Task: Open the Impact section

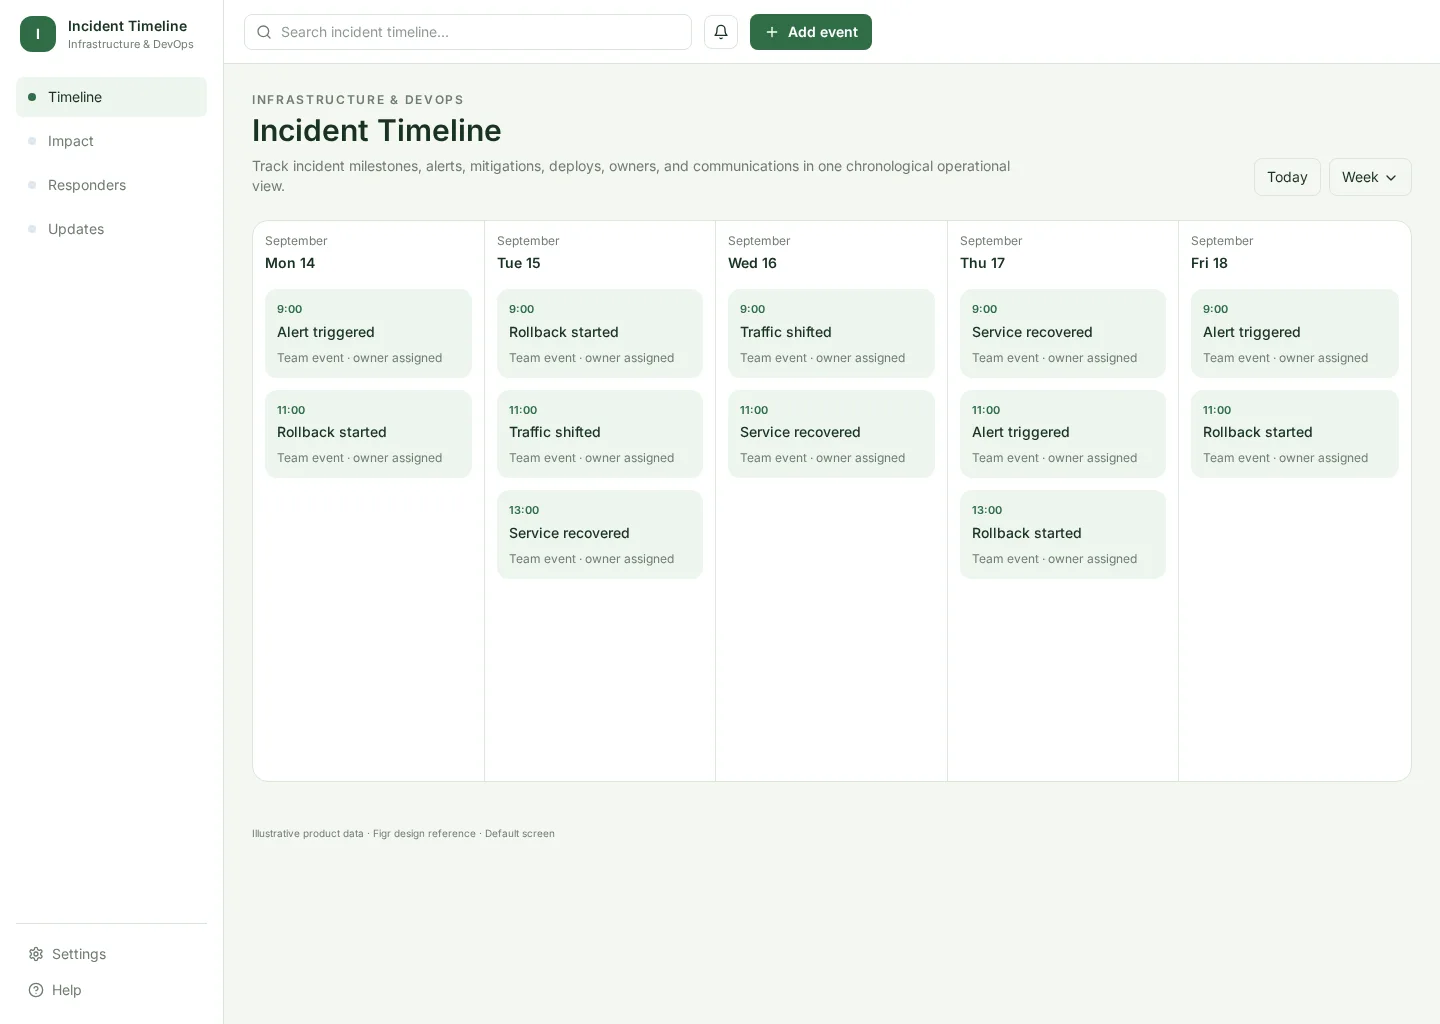Action: (x=111, y=141)
